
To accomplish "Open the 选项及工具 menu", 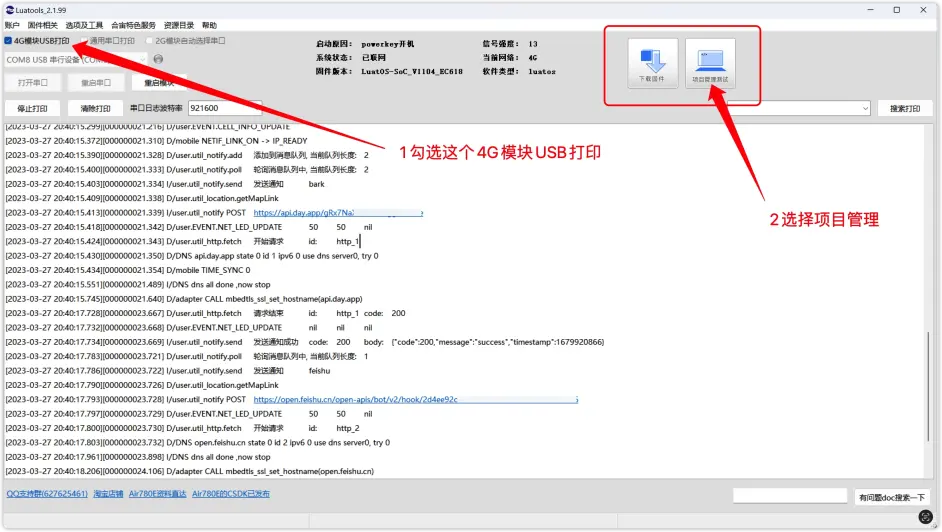I will tap(84, 25).
